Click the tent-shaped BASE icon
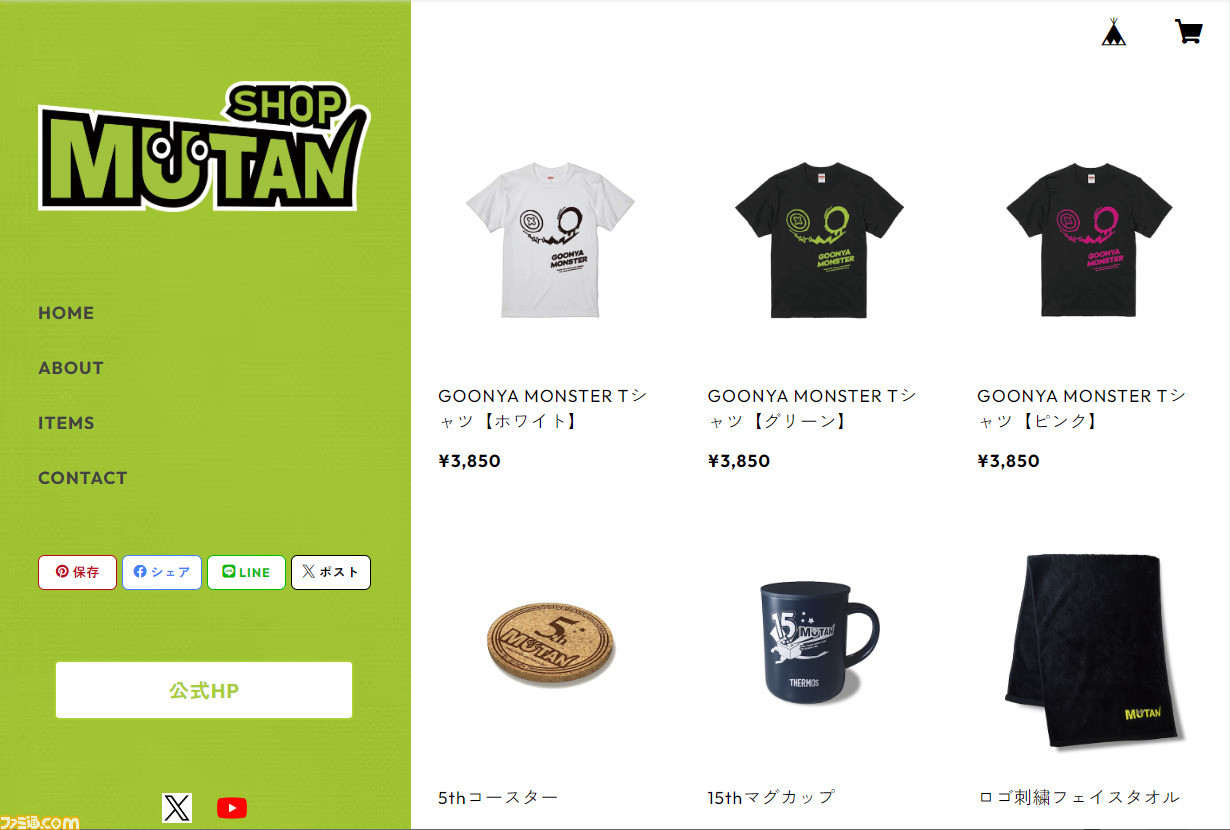Image resolution: width=1230 pixels, height=830 pixels. point(1113,32)
